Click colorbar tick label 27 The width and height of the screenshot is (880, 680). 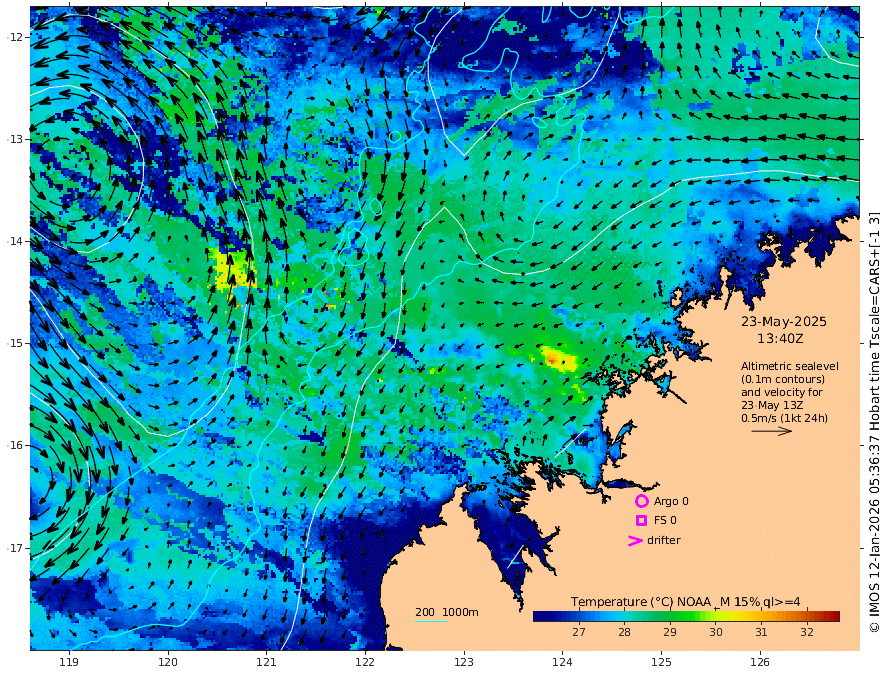click(x=579, y=632)
